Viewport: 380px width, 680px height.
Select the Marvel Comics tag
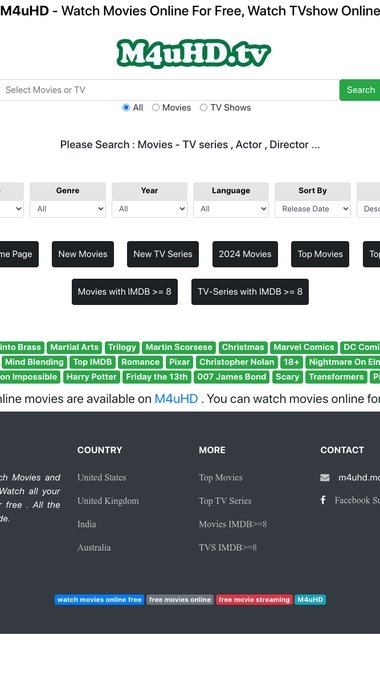tap(304, 347)
